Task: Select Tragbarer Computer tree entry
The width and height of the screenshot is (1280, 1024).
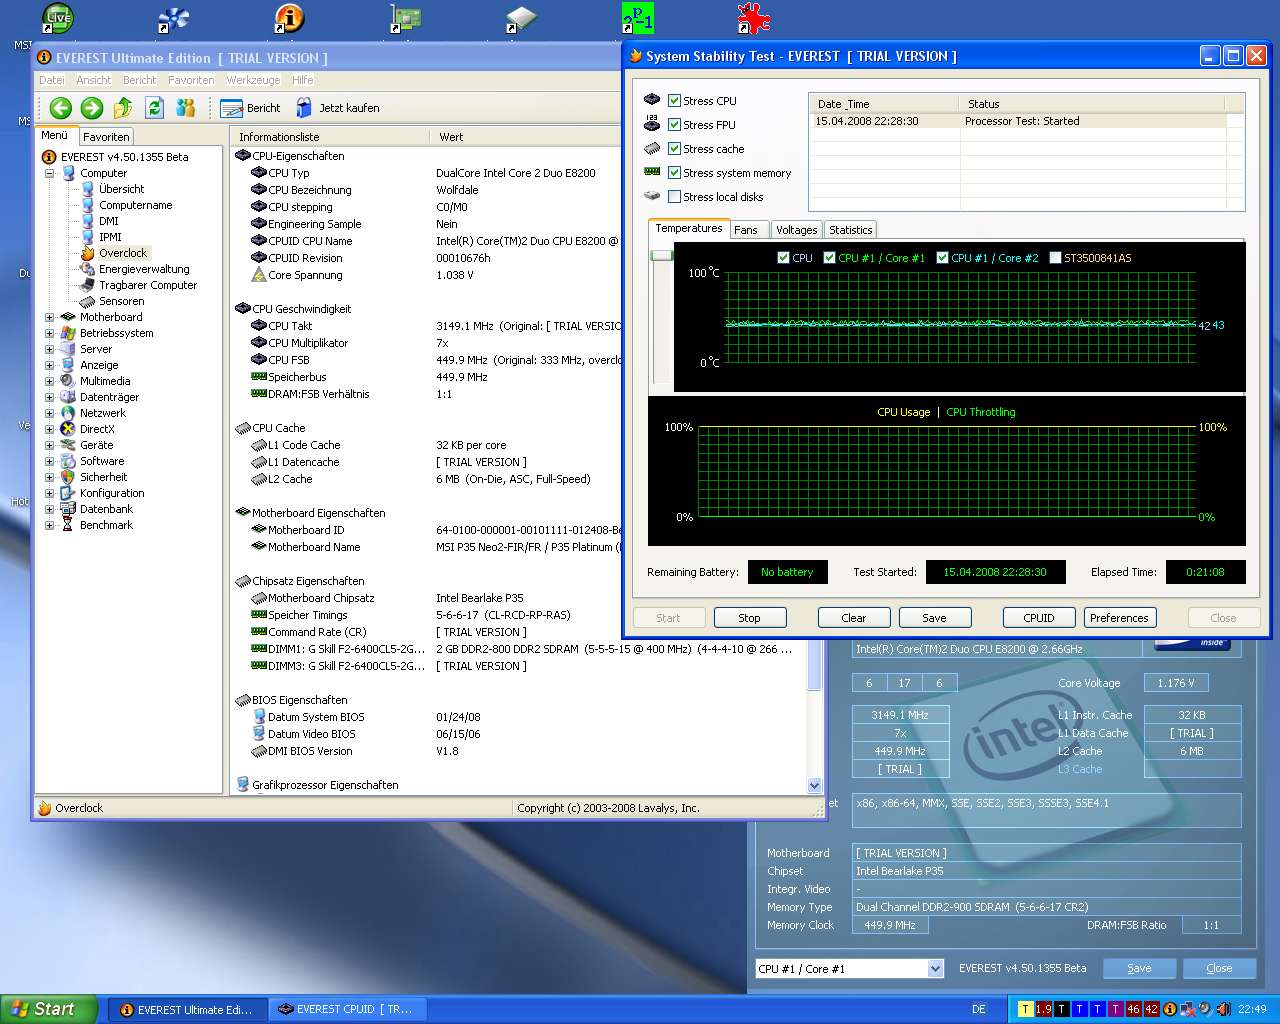Action: click(148, 285)
